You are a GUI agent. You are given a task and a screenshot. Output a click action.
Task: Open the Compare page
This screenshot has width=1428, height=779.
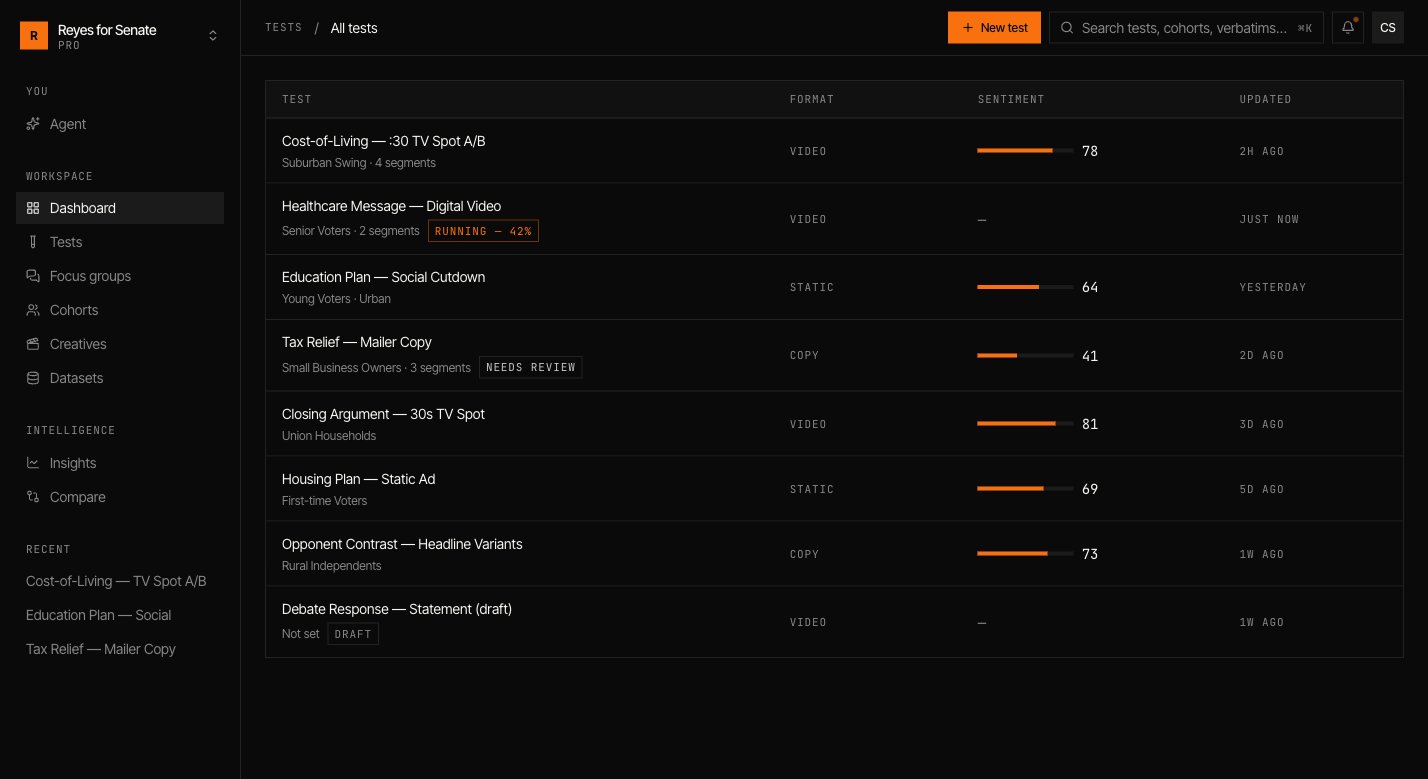120,497
